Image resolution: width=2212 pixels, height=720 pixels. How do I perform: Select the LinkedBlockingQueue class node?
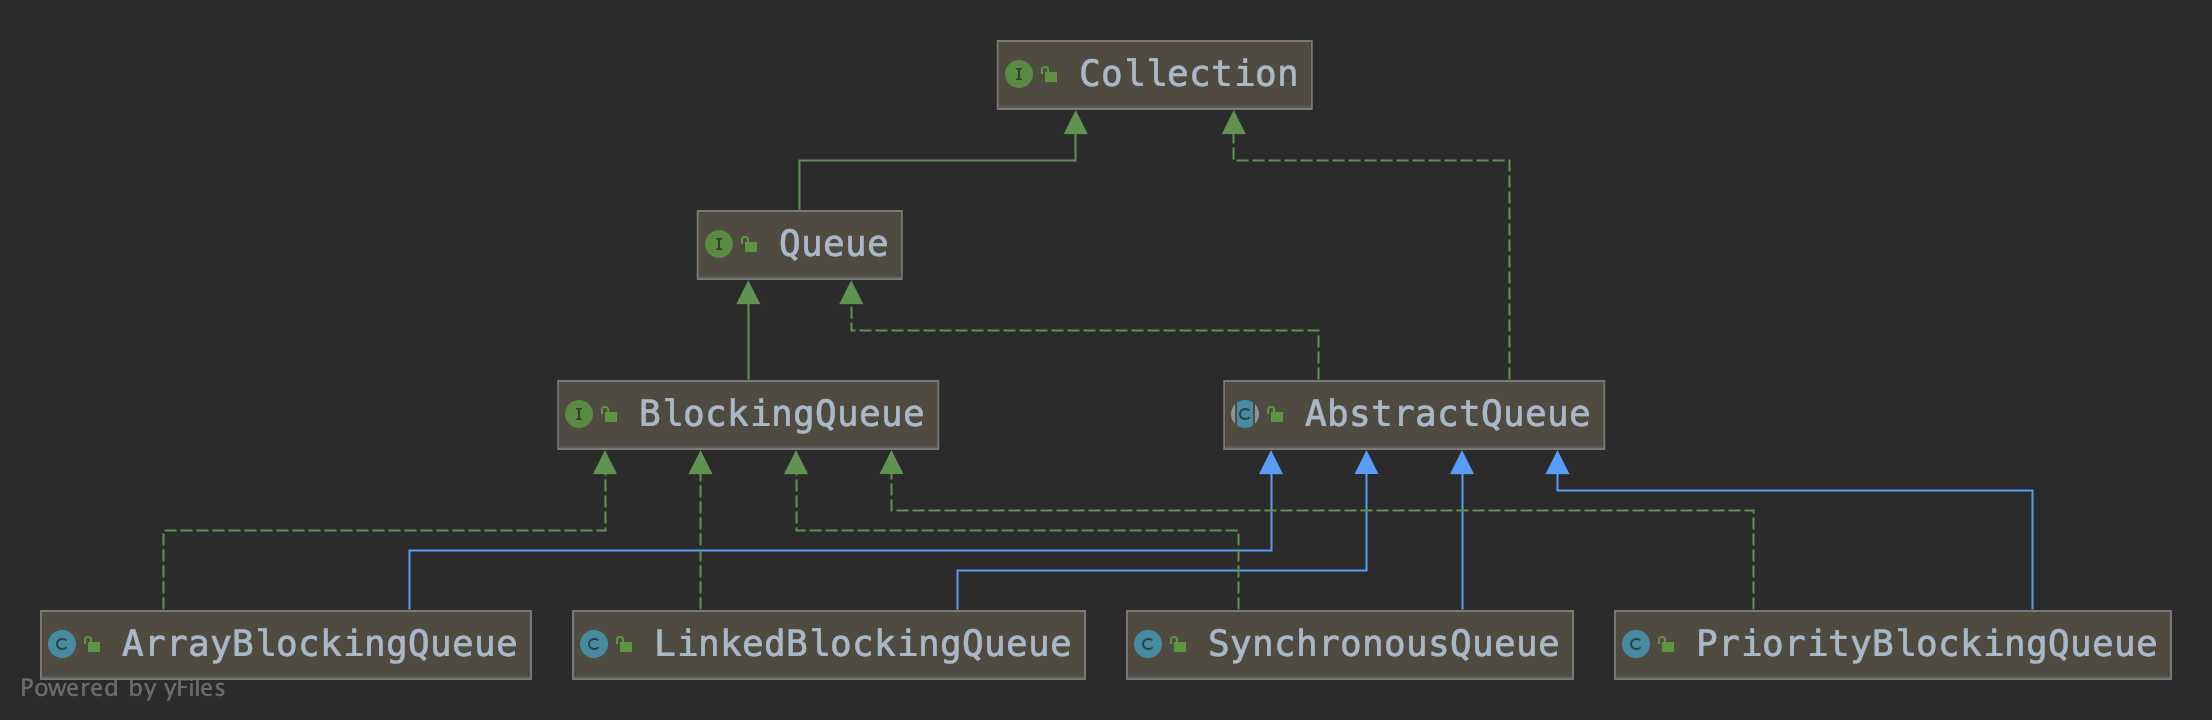[829, 645]
